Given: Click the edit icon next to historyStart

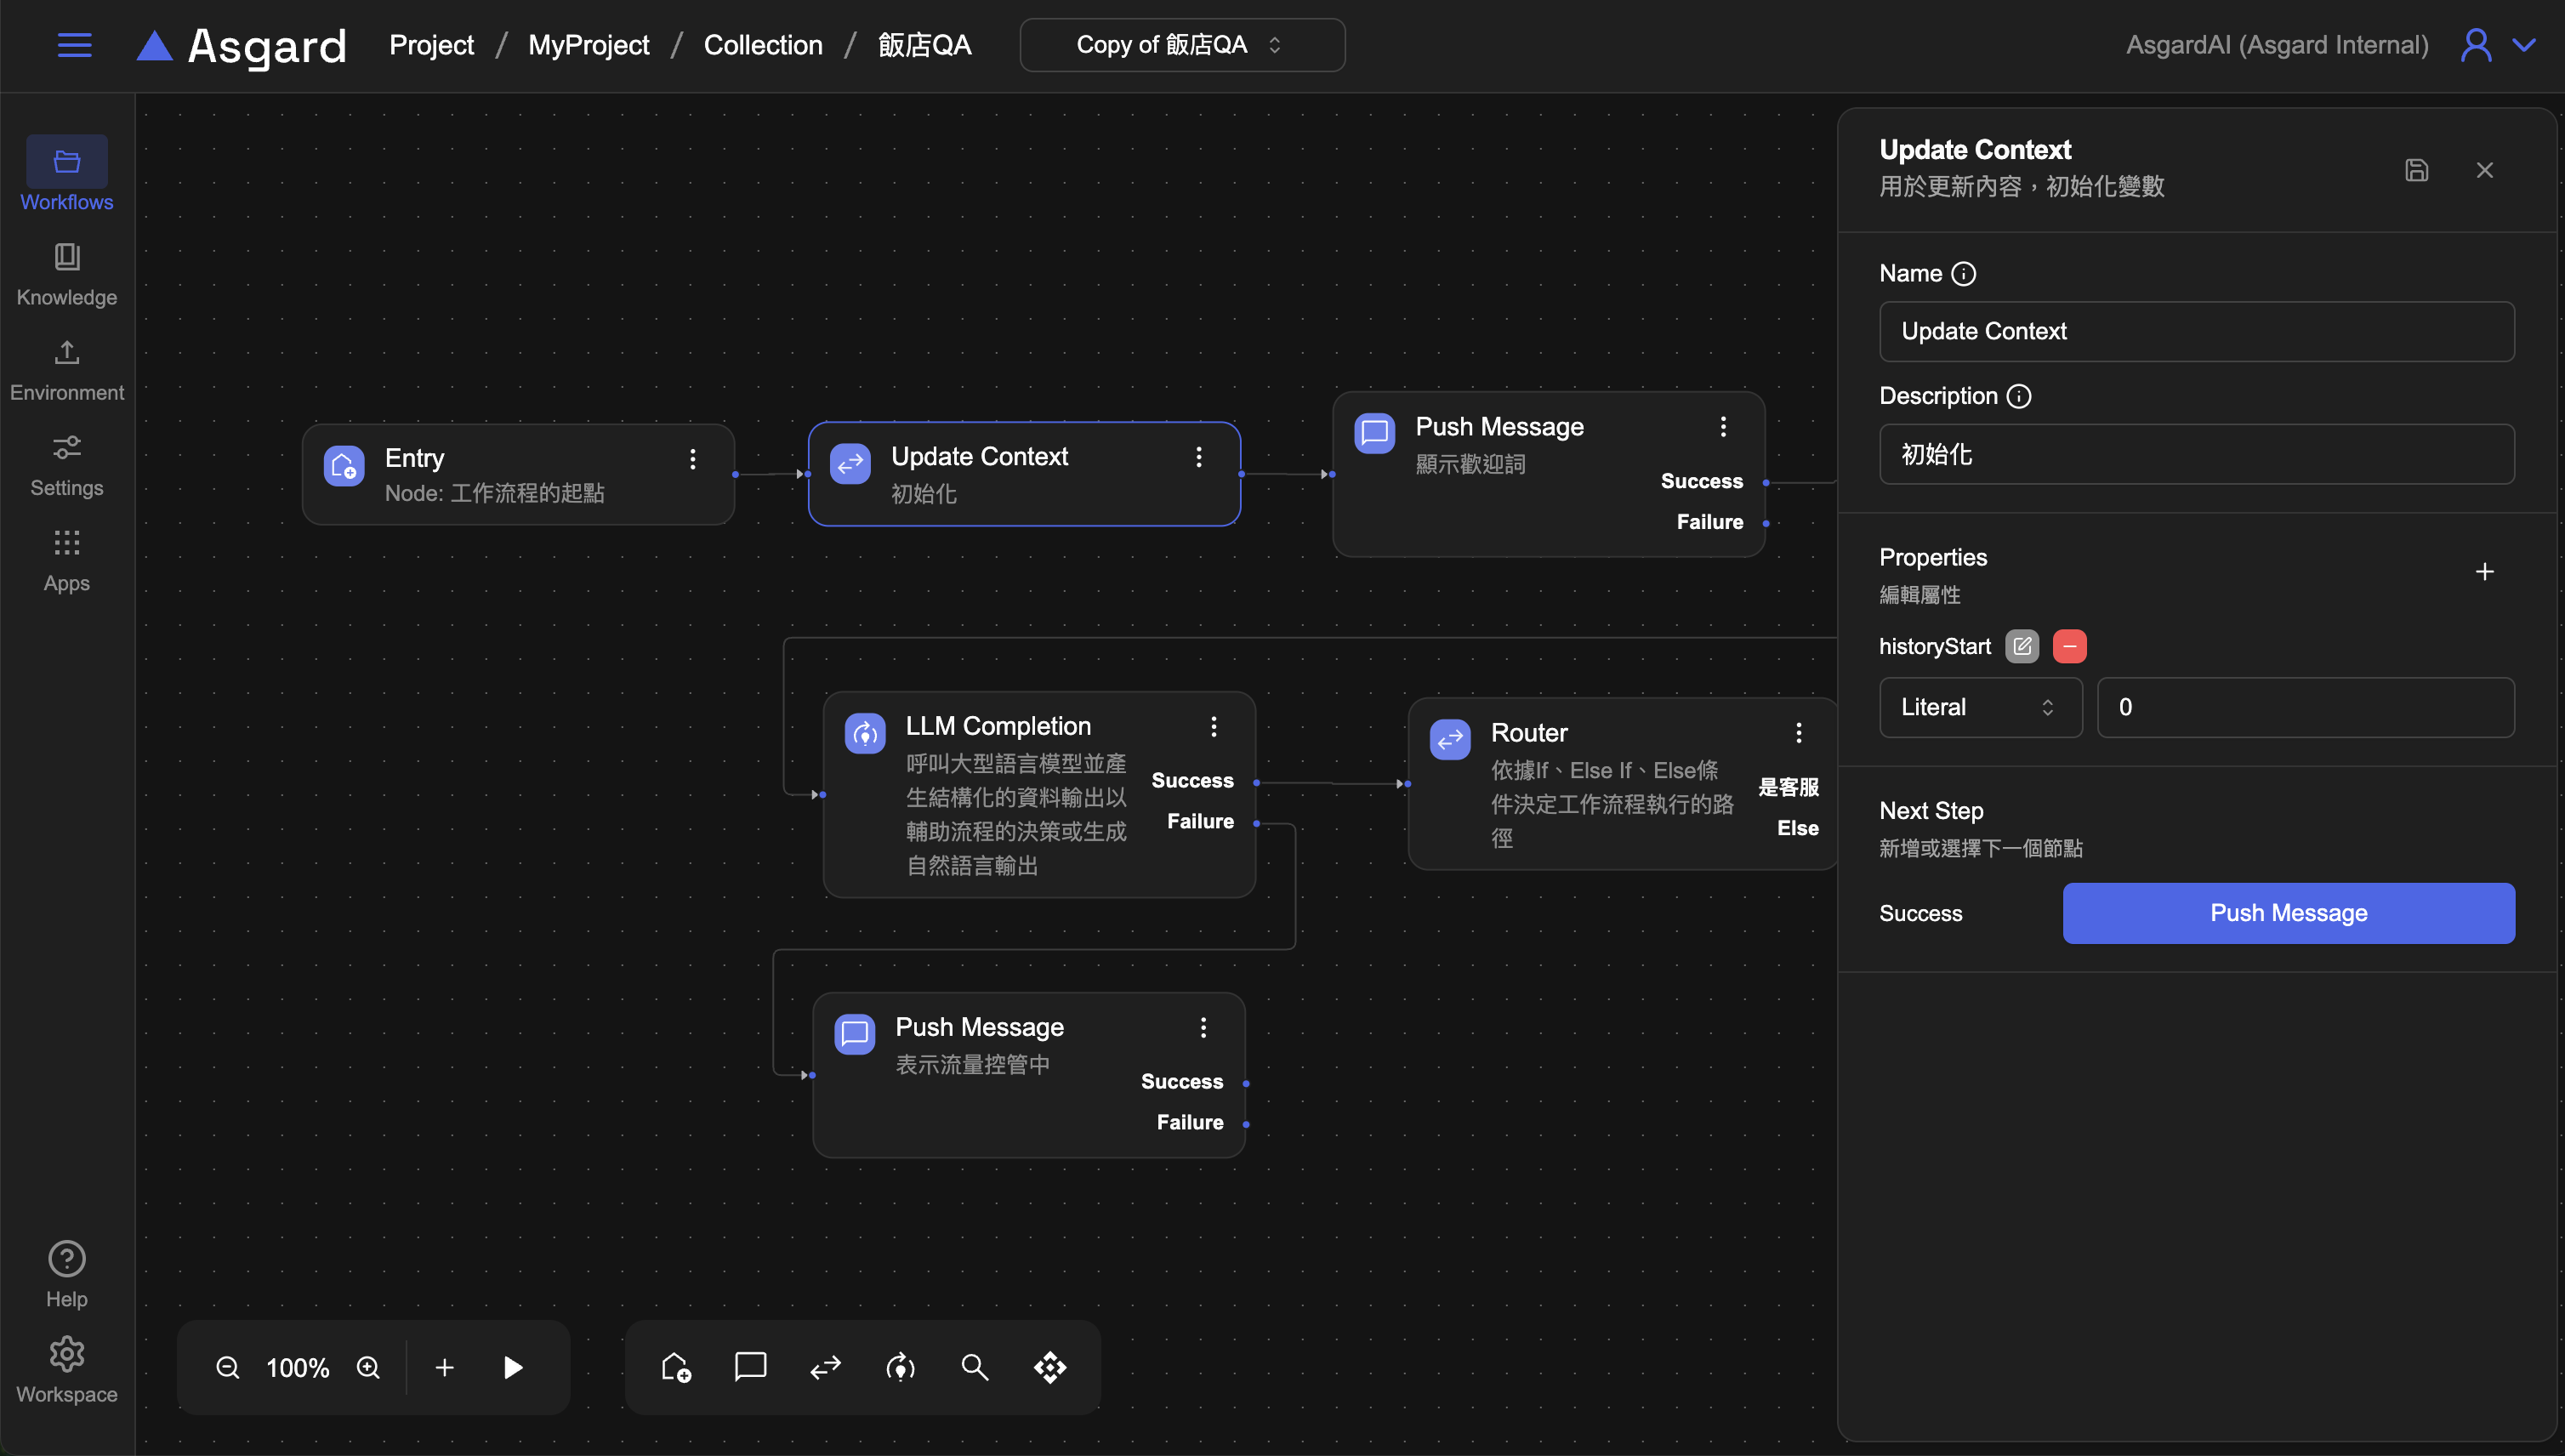Looking at the screenshot, I should point(2021,646).
